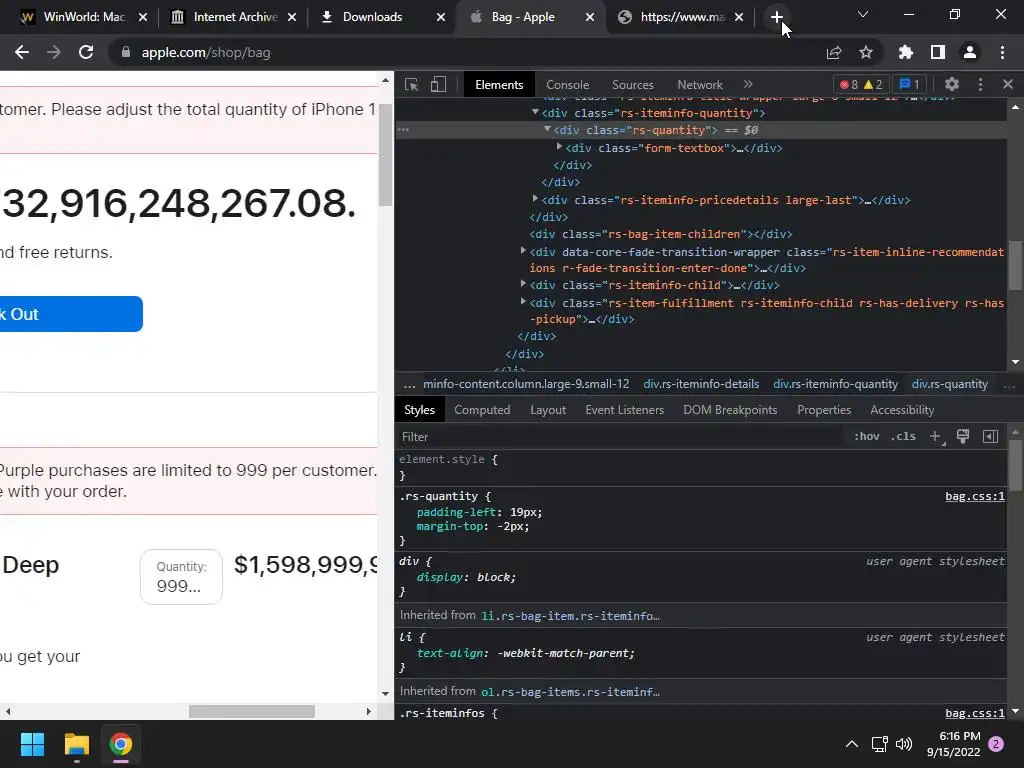Screen dimensions: 1024x768
Task: Switch to the Console tab
Action: click(x=568, y=85)
